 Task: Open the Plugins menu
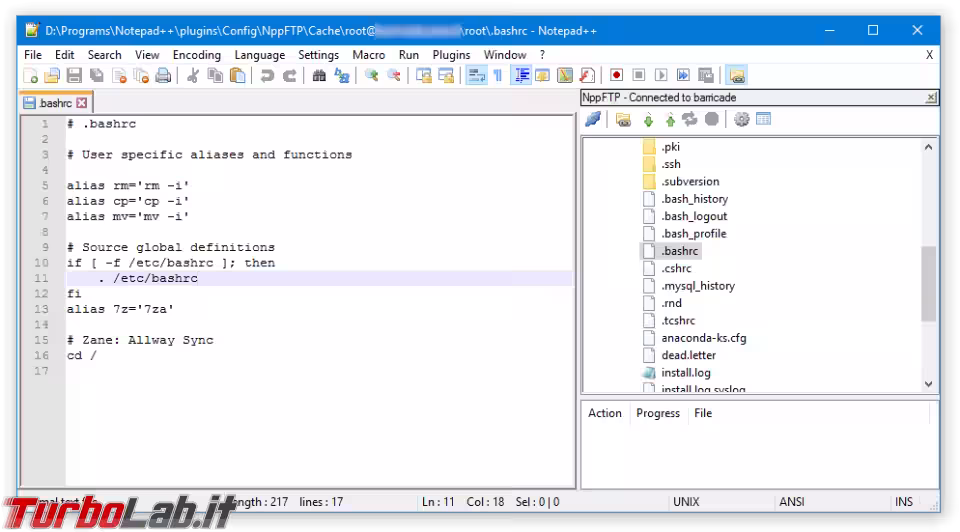click(451, 54)
